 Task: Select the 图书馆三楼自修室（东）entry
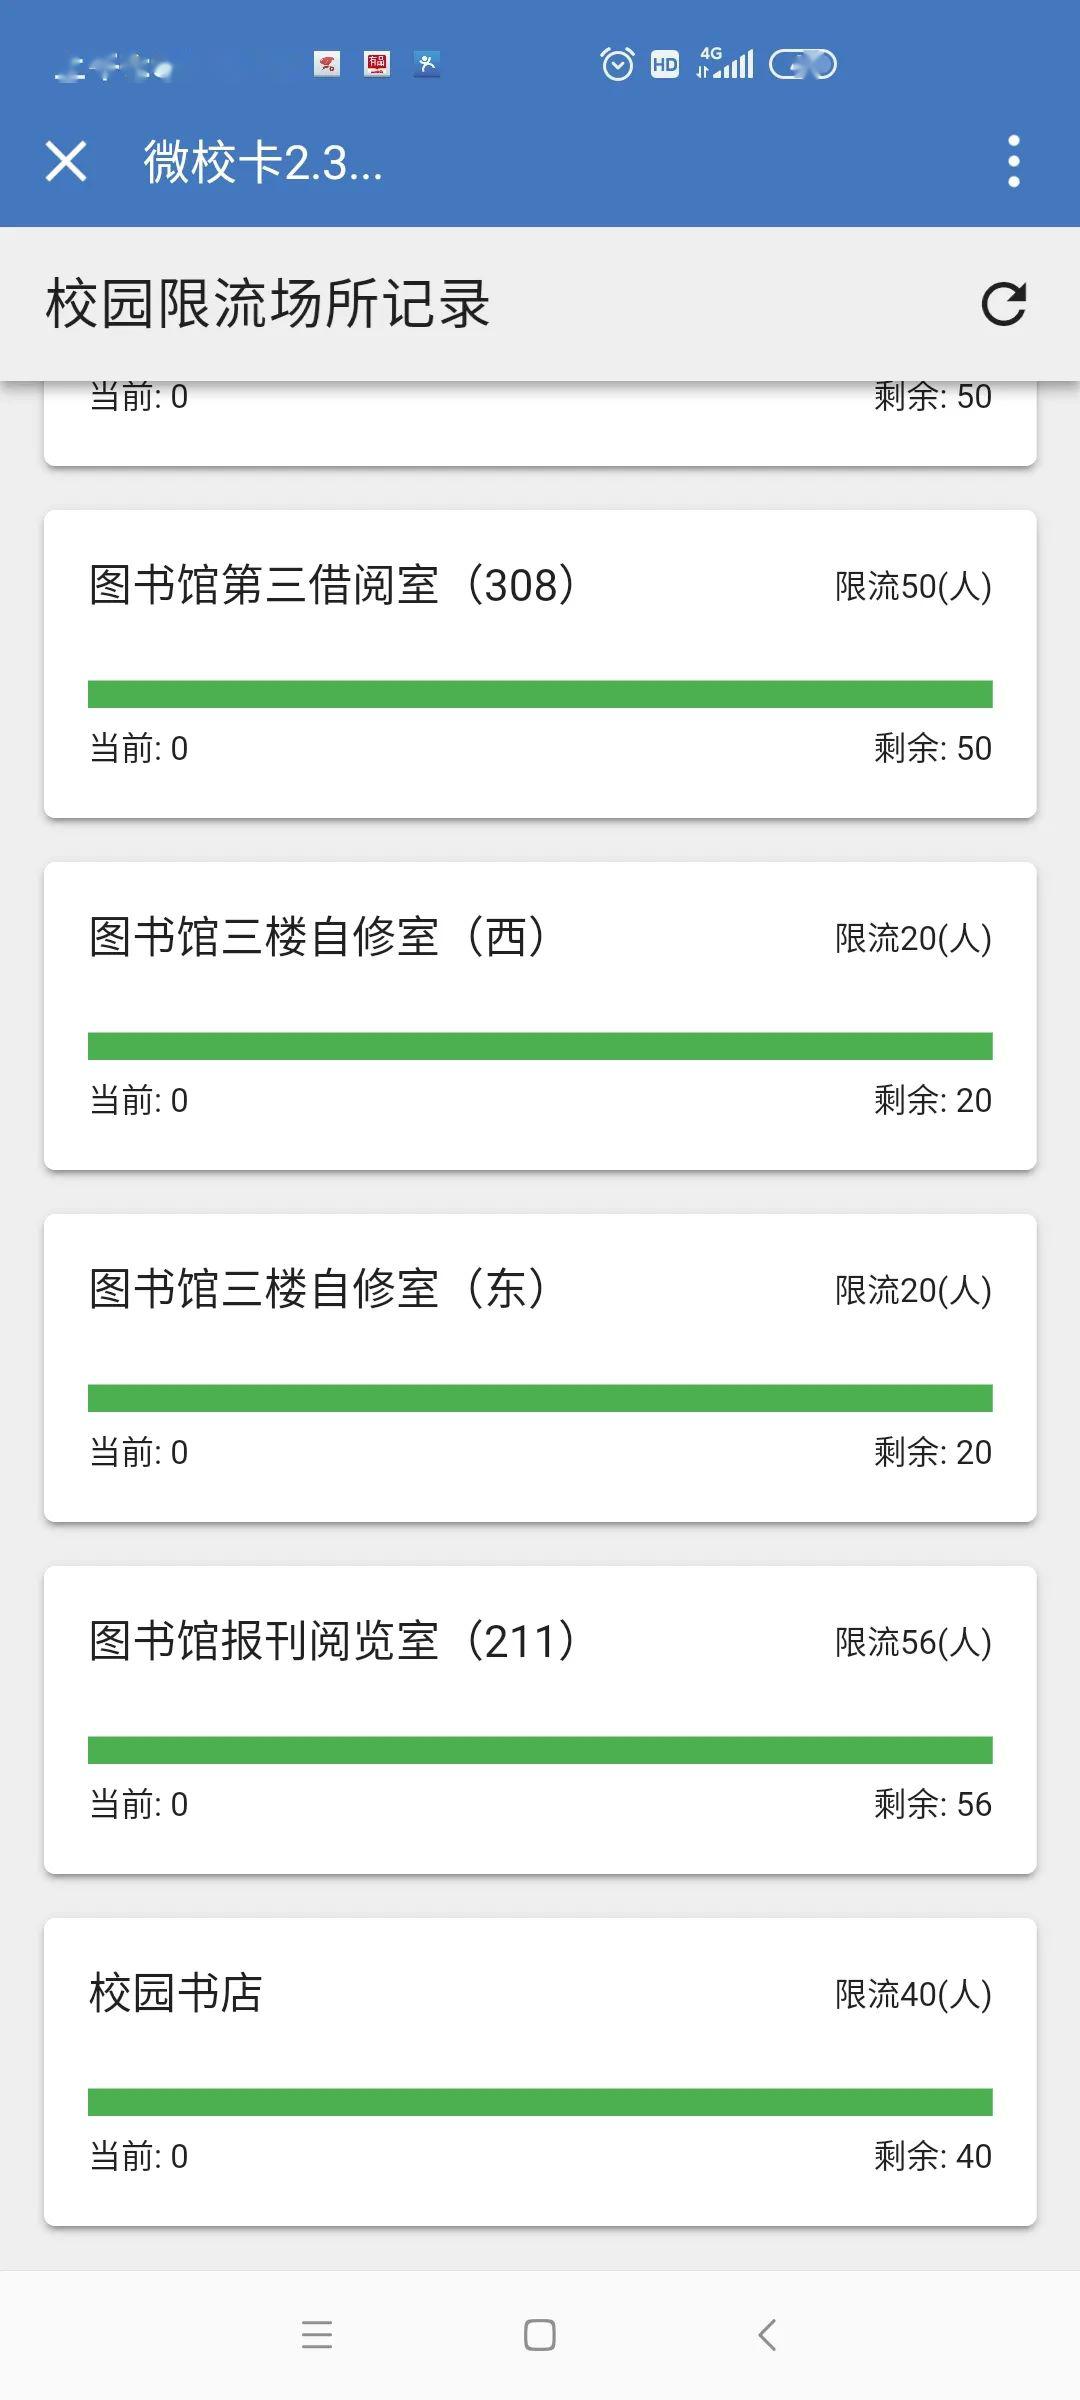click(x=317, y=1290)
